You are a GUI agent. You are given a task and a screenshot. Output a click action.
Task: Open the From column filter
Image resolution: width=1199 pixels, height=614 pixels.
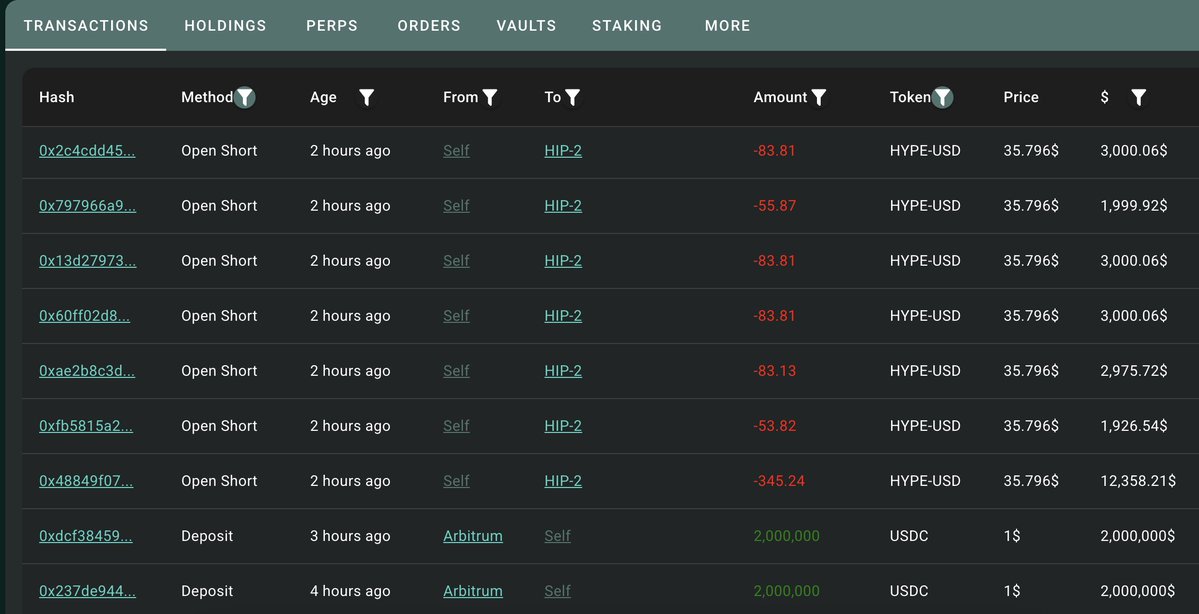click(x=489, y=97)
